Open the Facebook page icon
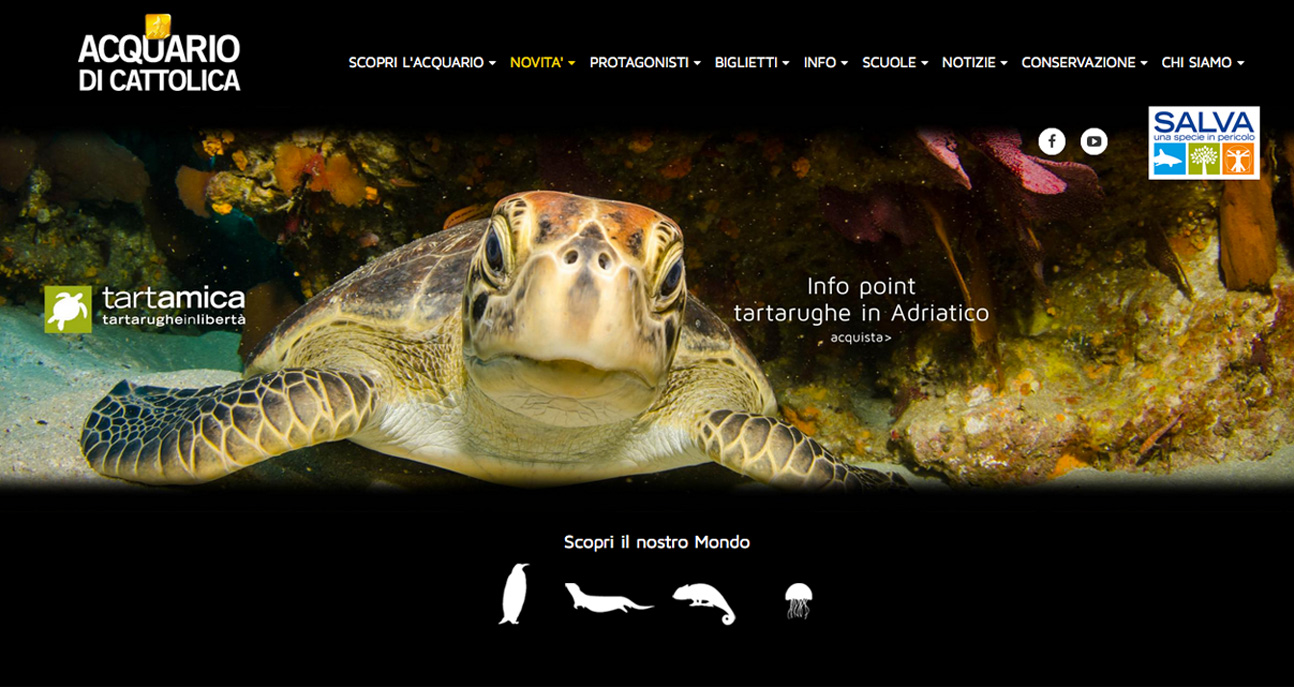 click(x=1052, y=142)
